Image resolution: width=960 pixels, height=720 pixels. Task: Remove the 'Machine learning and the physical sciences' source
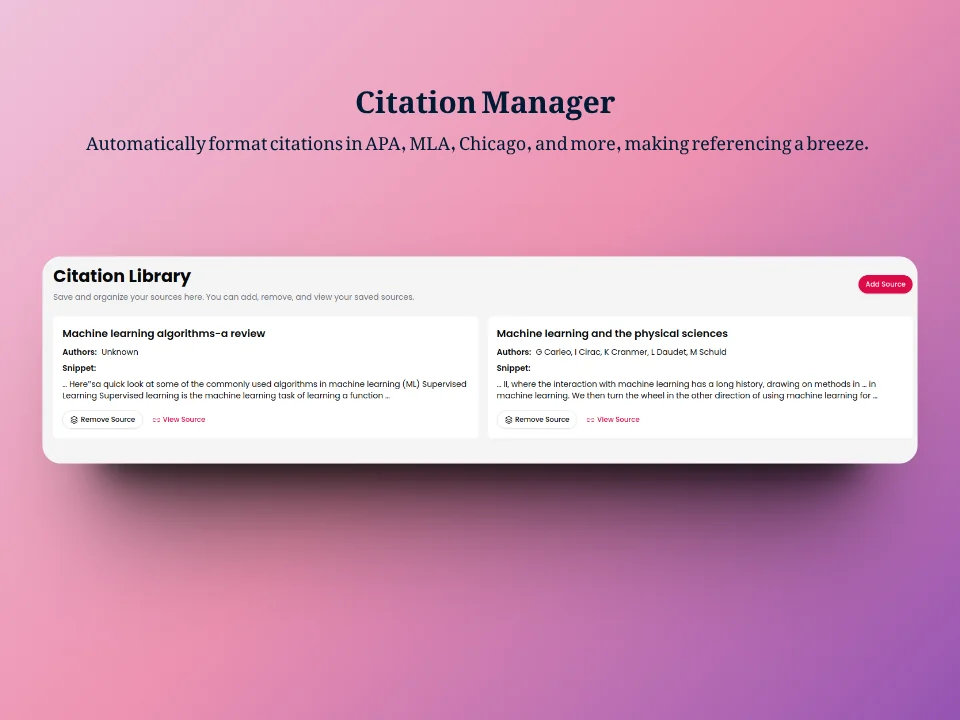pyautogui.click(x=536, y=419)
